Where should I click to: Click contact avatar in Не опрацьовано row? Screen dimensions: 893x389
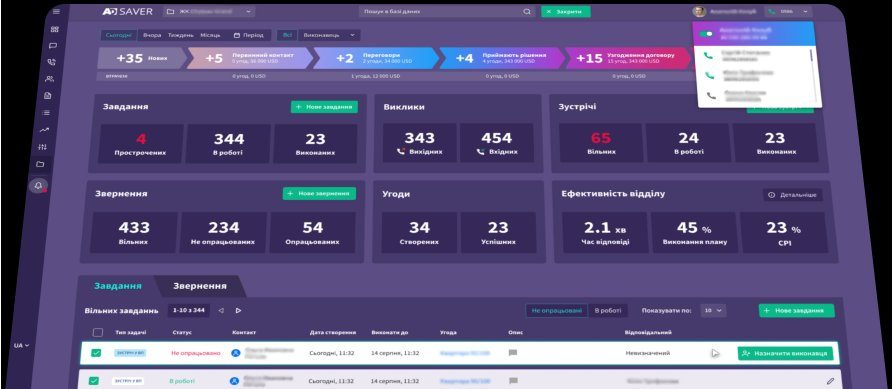click(x=235, y=353)
